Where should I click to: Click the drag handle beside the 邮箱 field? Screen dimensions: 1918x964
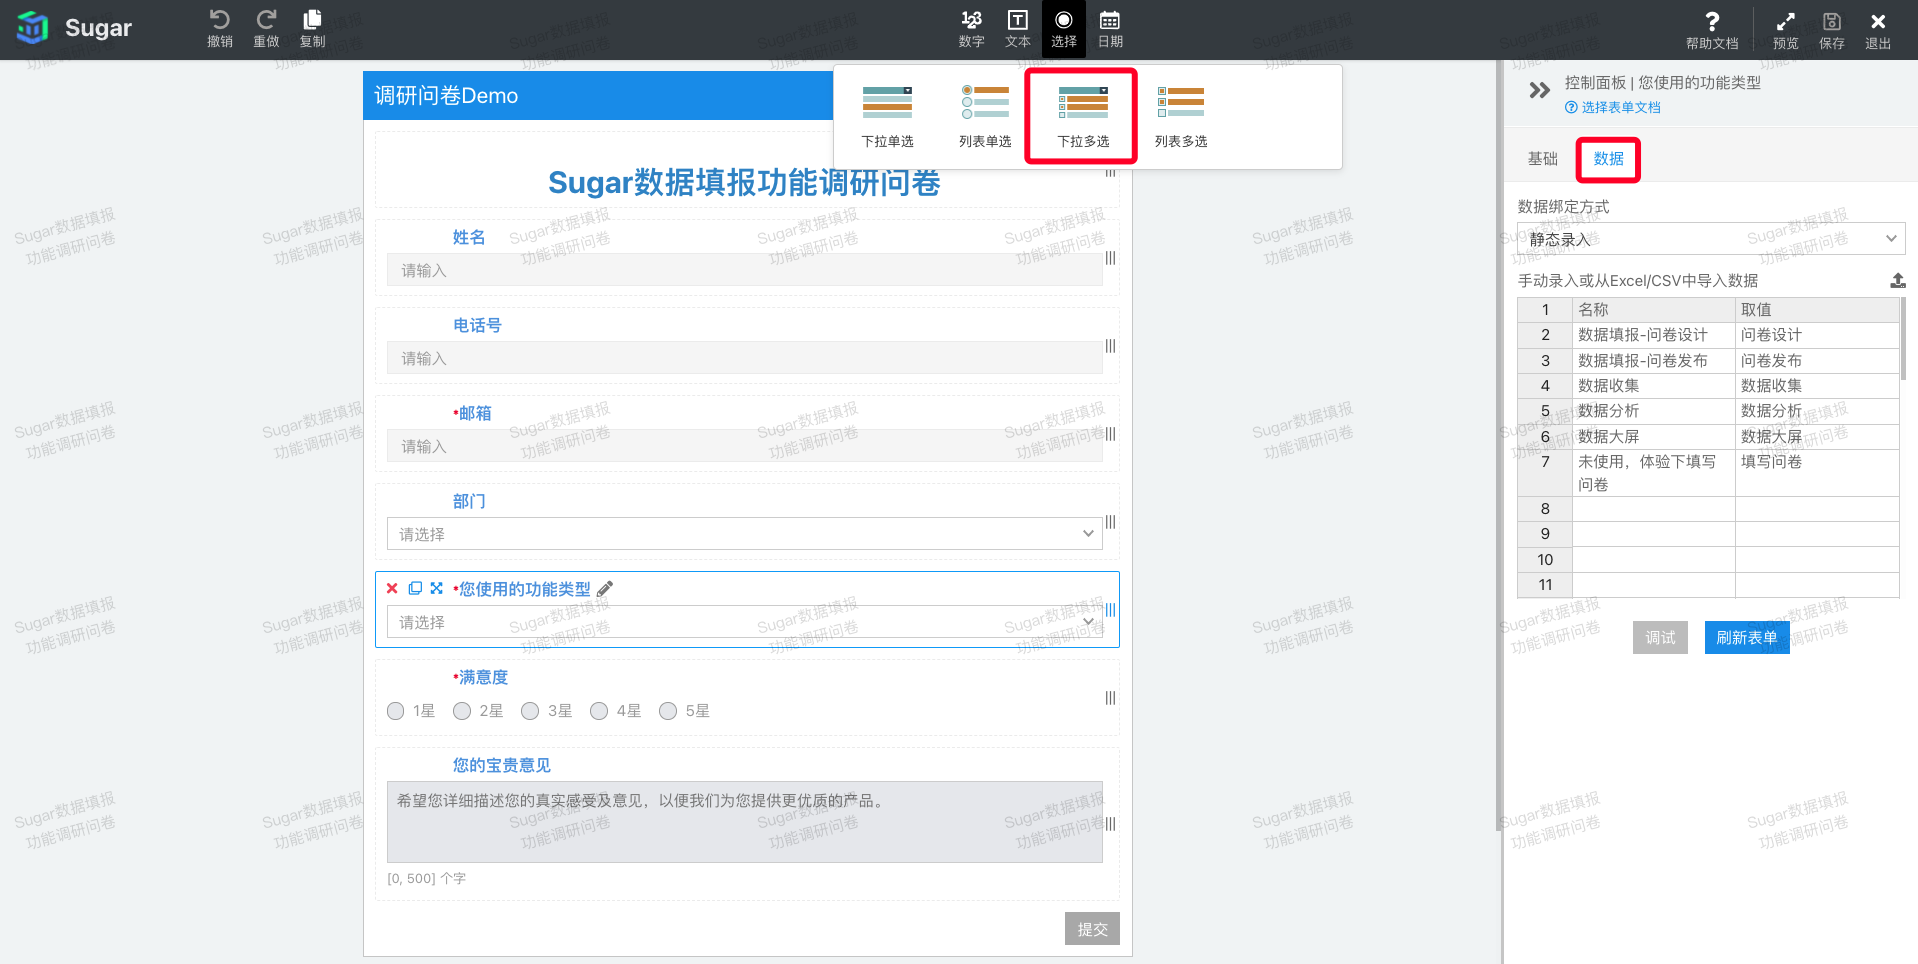coord(1110,434)
